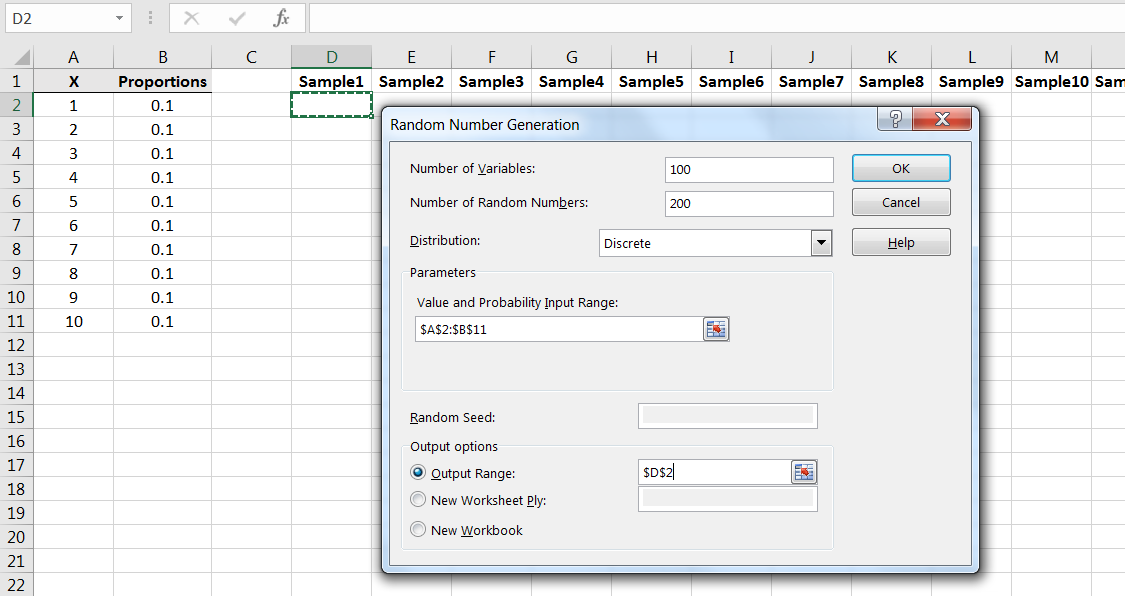Close the Random Number Generation dialog

tap(942, 120)
